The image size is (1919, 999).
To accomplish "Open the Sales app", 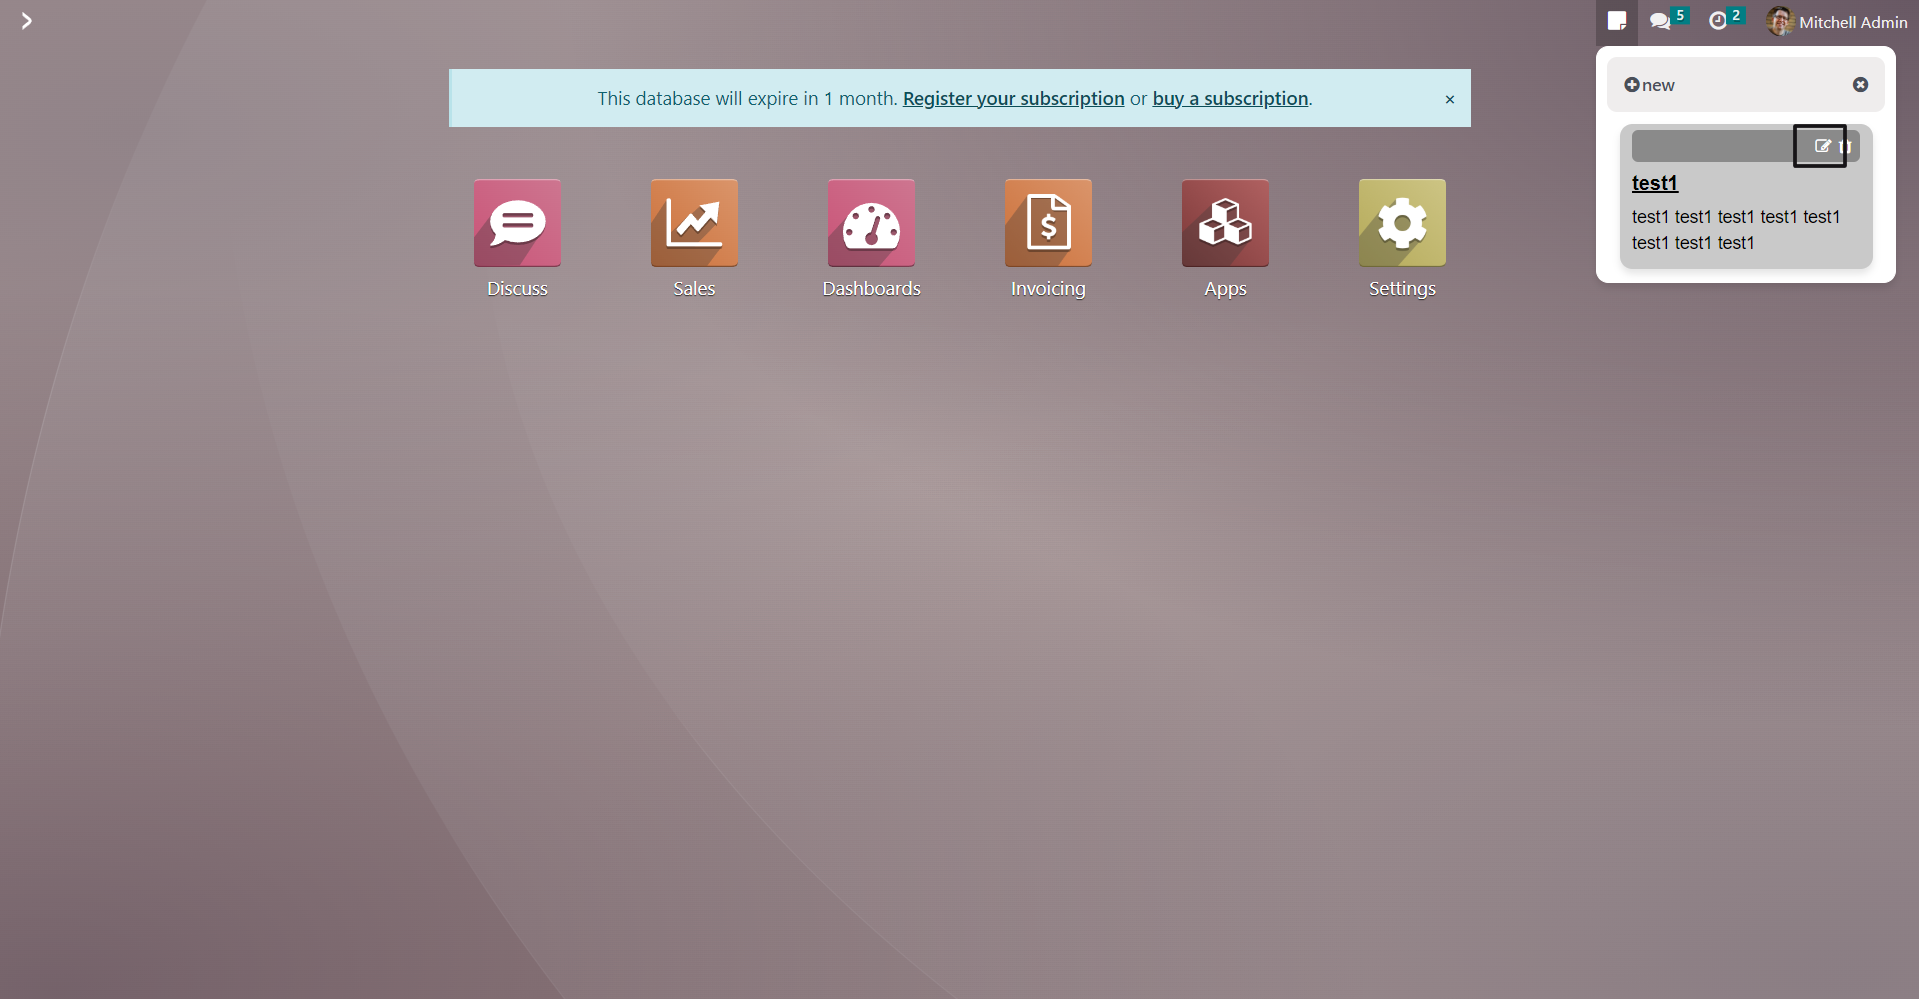I will [694, 223].
